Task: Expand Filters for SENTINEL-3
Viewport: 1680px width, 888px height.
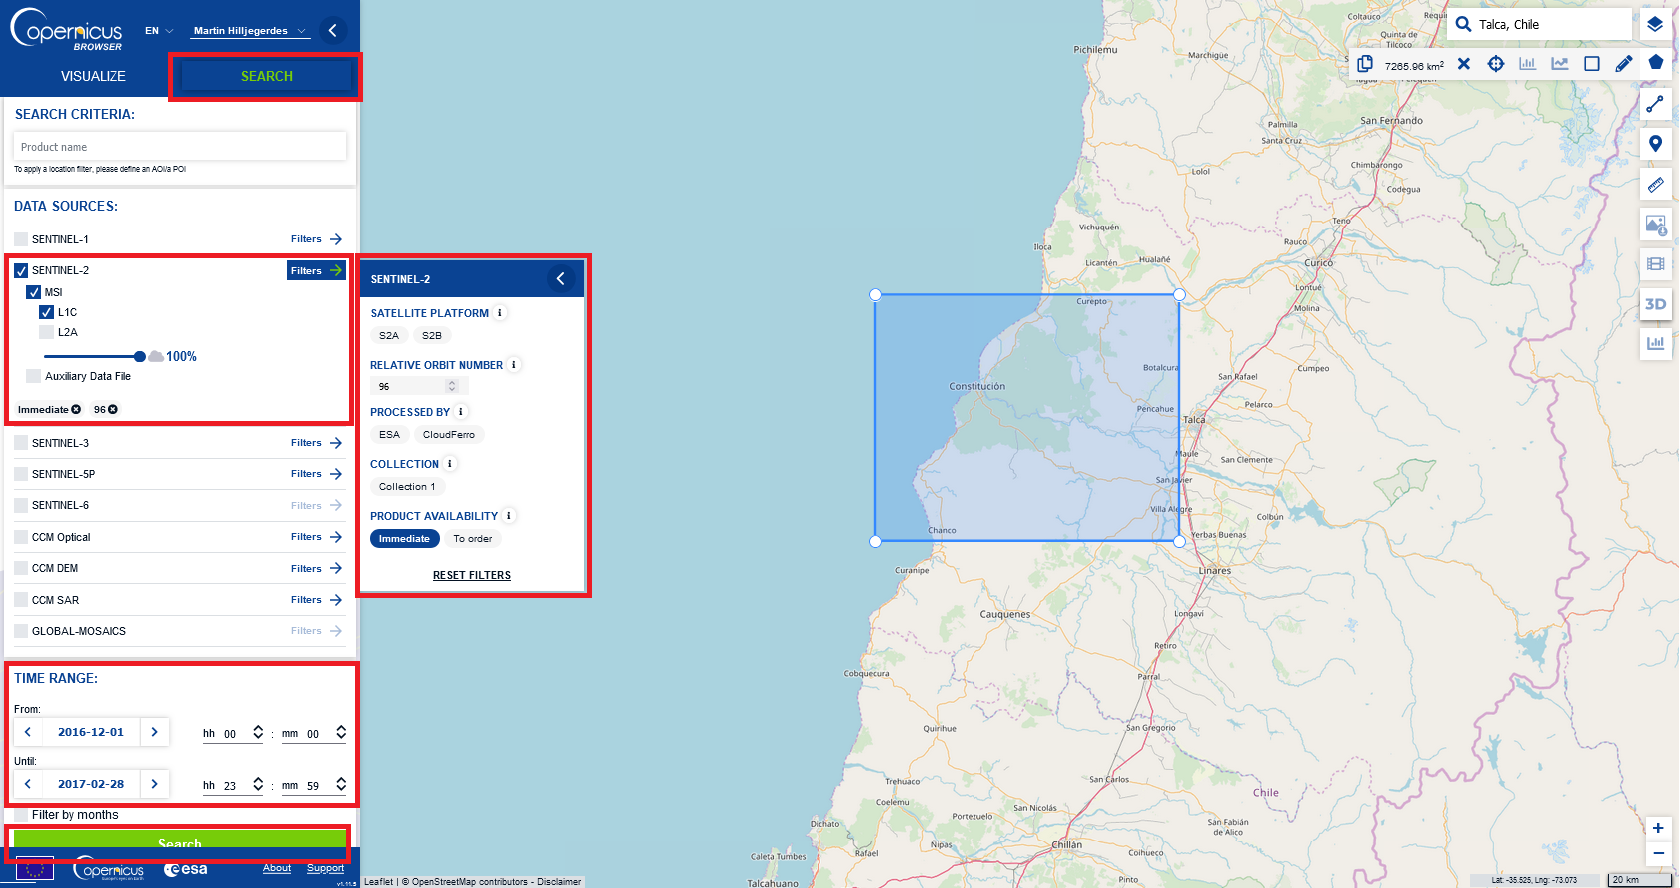Action: pos(316,443)
